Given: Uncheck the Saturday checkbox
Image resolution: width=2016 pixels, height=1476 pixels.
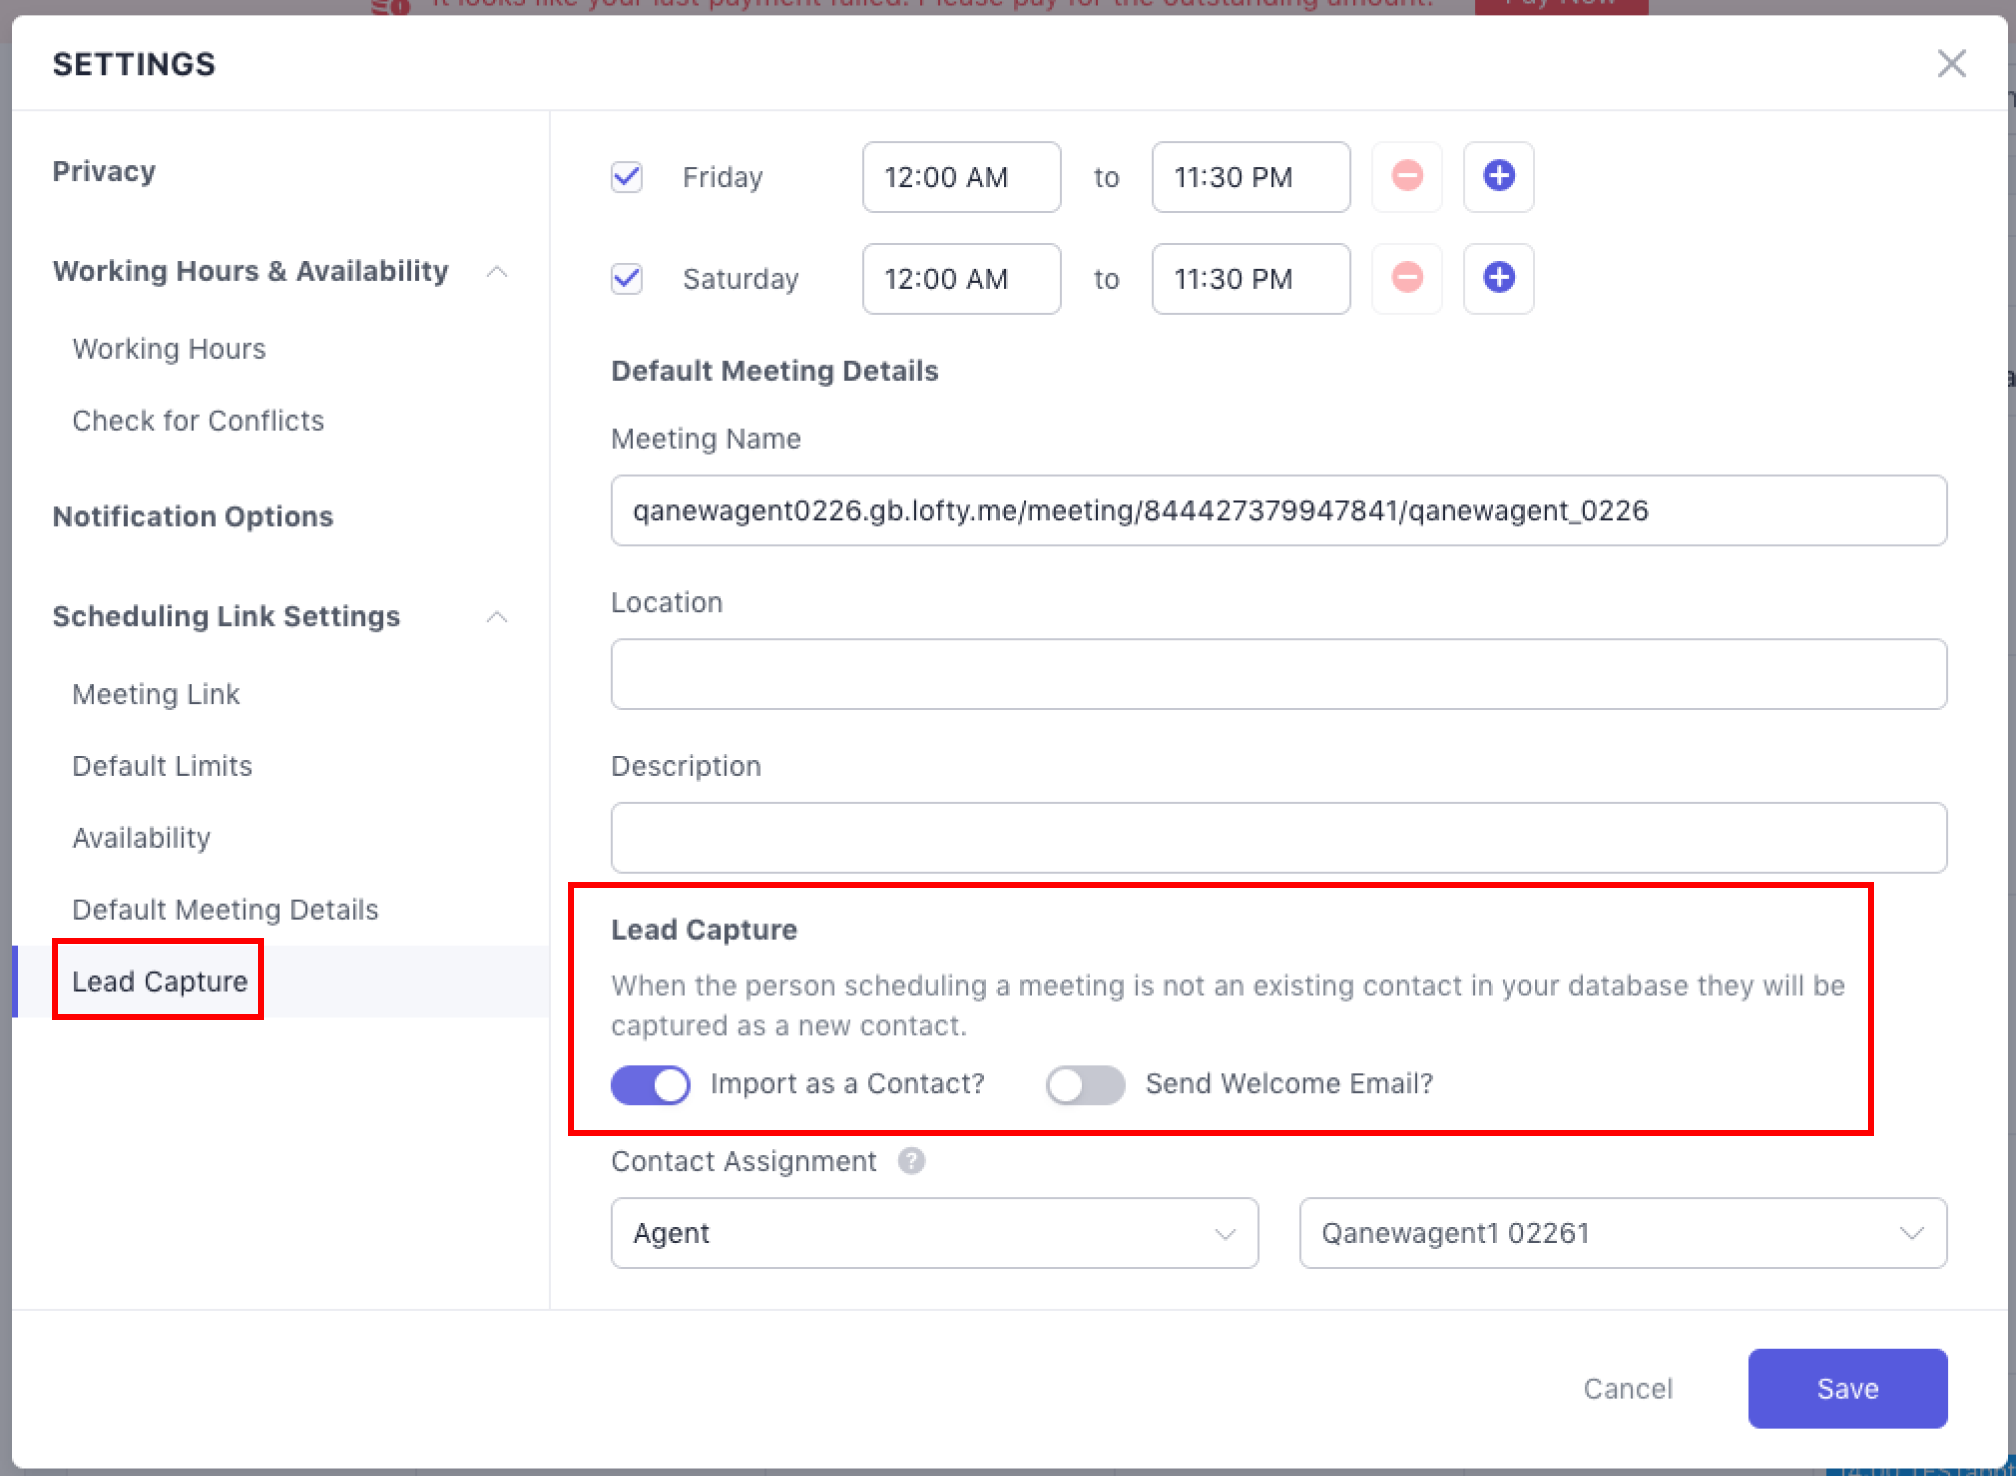Looking at the screenshot, I should tap(627, 278).
